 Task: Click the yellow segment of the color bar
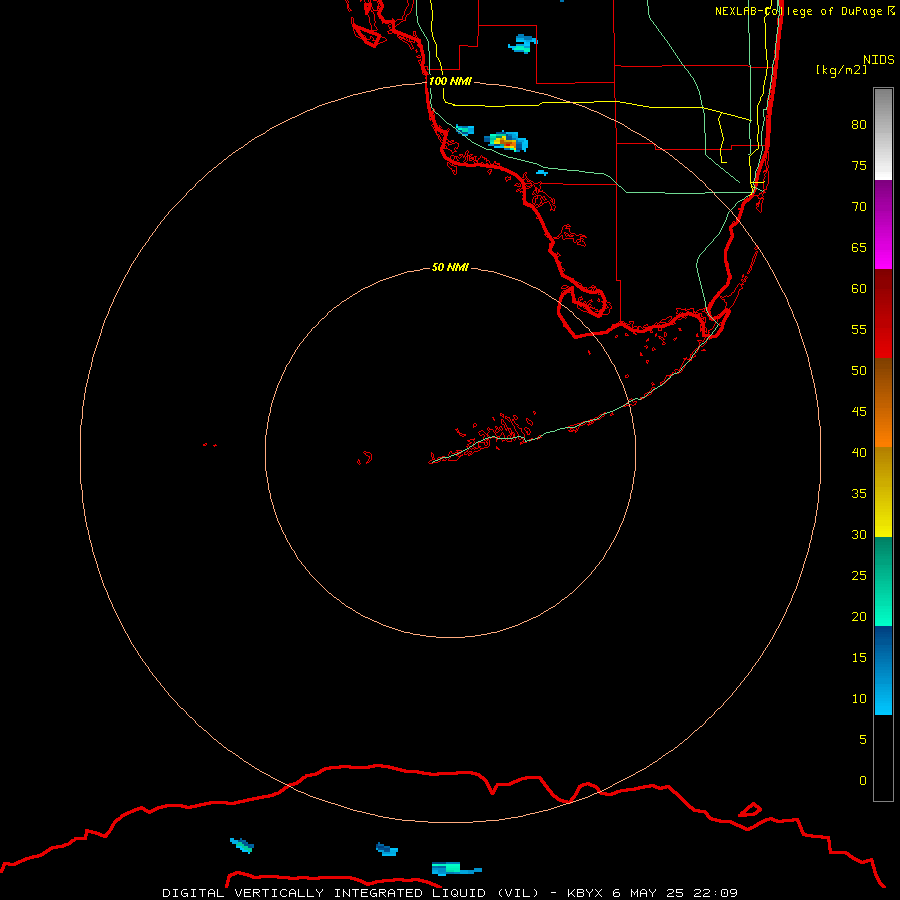click(883, 492)
